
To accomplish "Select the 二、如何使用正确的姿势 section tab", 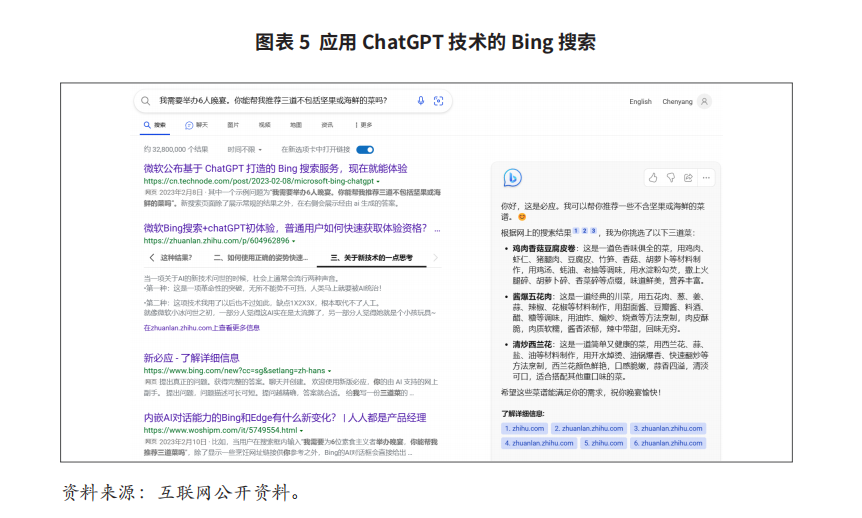I will [x=261, y=257].
